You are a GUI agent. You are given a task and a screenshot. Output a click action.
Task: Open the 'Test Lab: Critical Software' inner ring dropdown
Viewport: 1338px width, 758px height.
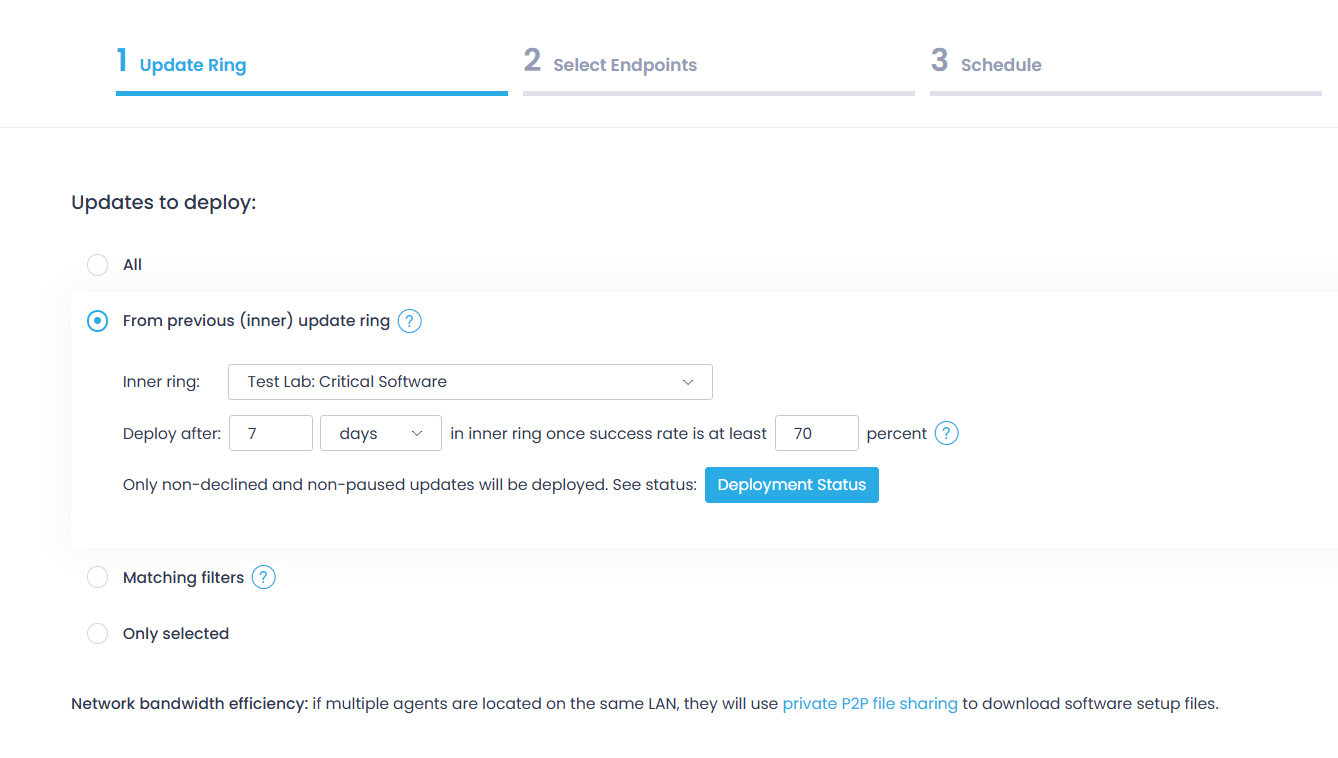click(470, 382)
